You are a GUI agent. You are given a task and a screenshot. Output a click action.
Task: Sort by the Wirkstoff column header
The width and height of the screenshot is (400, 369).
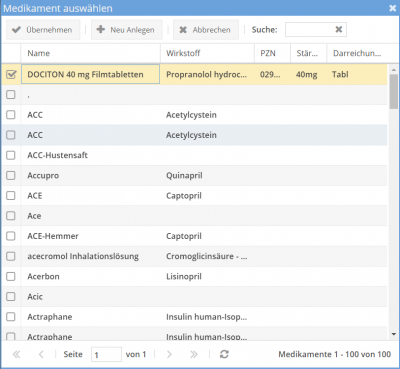click(207, 53)
